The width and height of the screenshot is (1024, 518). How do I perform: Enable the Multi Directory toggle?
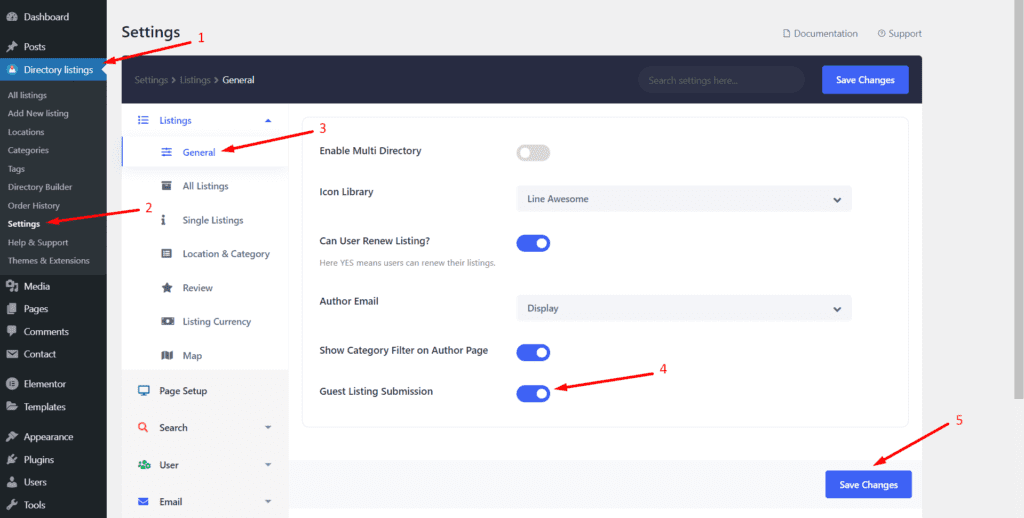point(533,153)
